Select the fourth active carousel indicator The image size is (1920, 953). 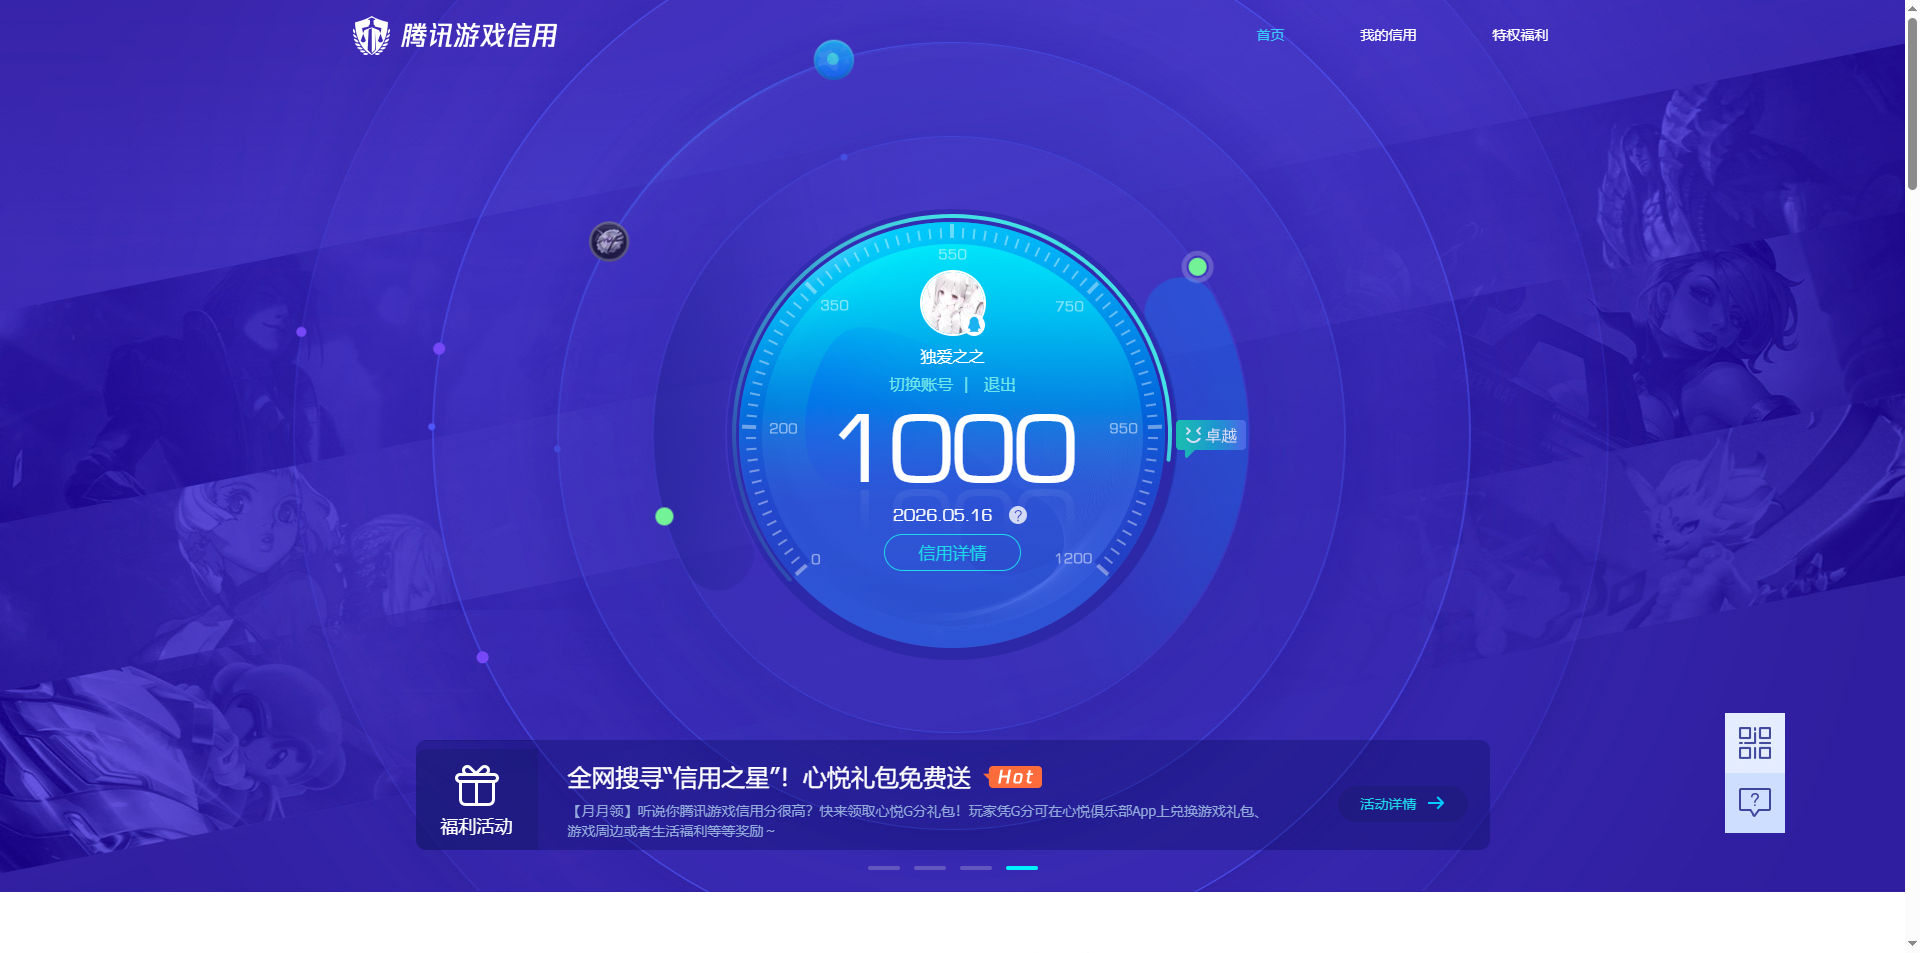click(x=1022, y=868)
